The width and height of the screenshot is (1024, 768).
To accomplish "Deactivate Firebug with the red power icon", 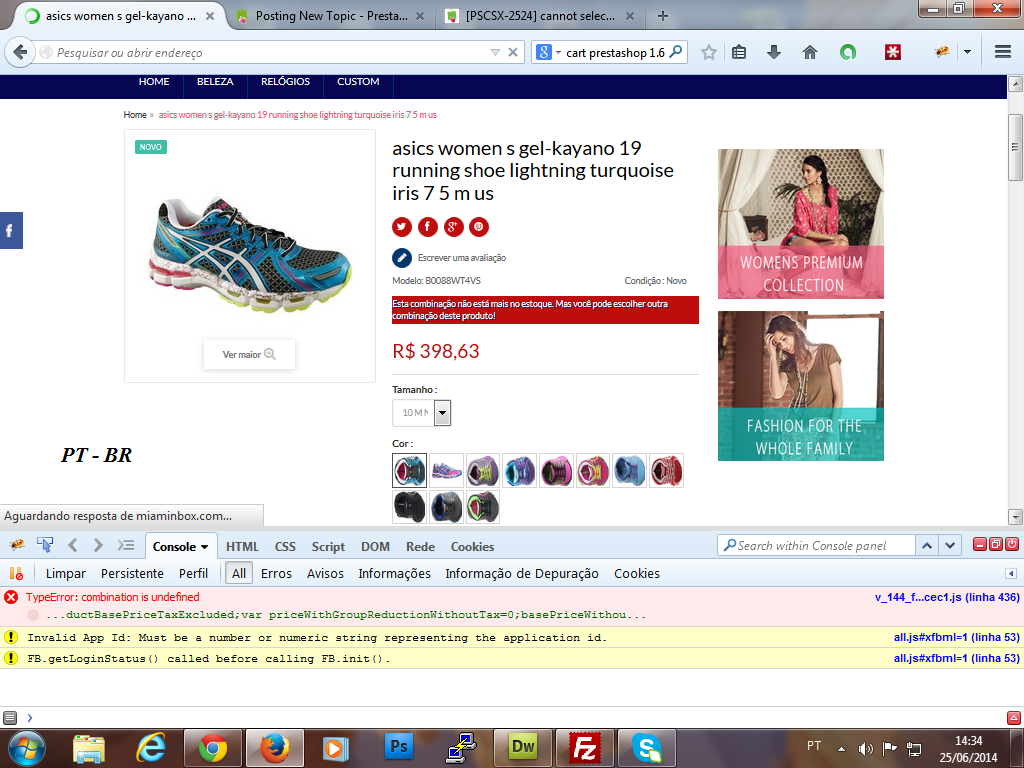I will 1012,544.
